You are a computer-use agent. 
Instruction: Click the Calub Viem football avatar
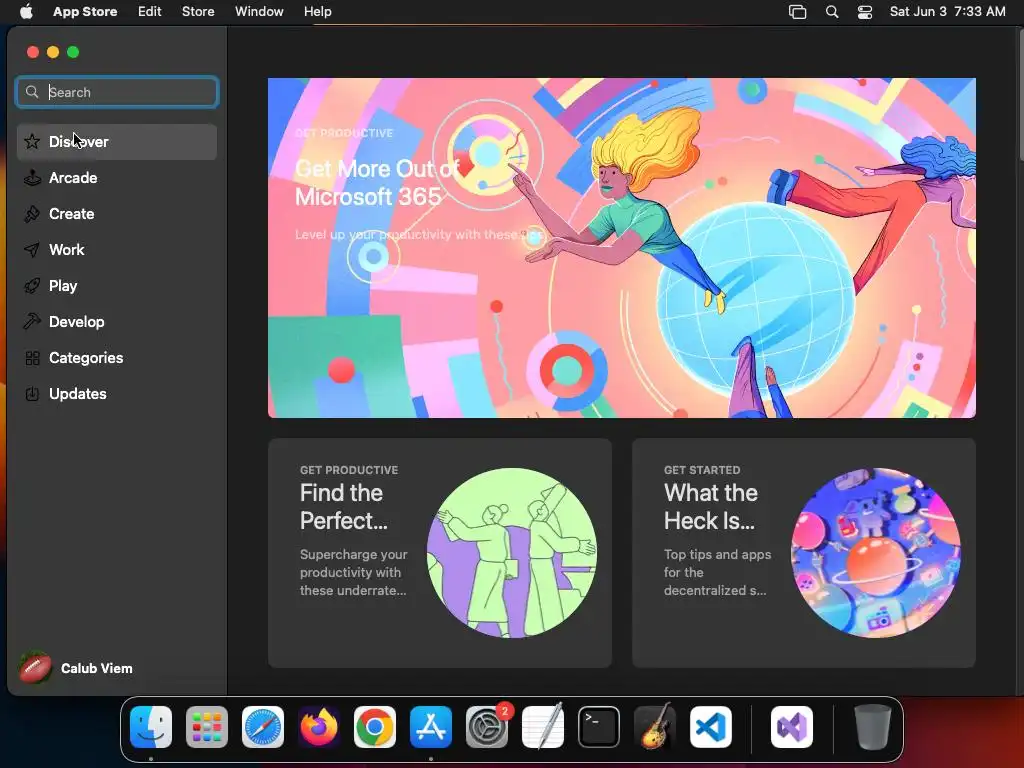[35, 668]
